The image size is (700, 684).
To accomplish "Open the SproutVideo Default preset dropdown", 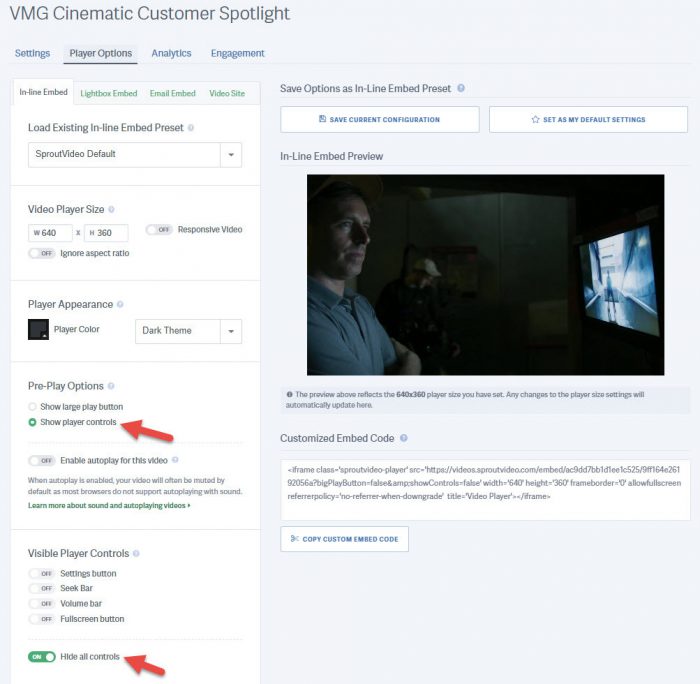I will [x=231, y=155].
